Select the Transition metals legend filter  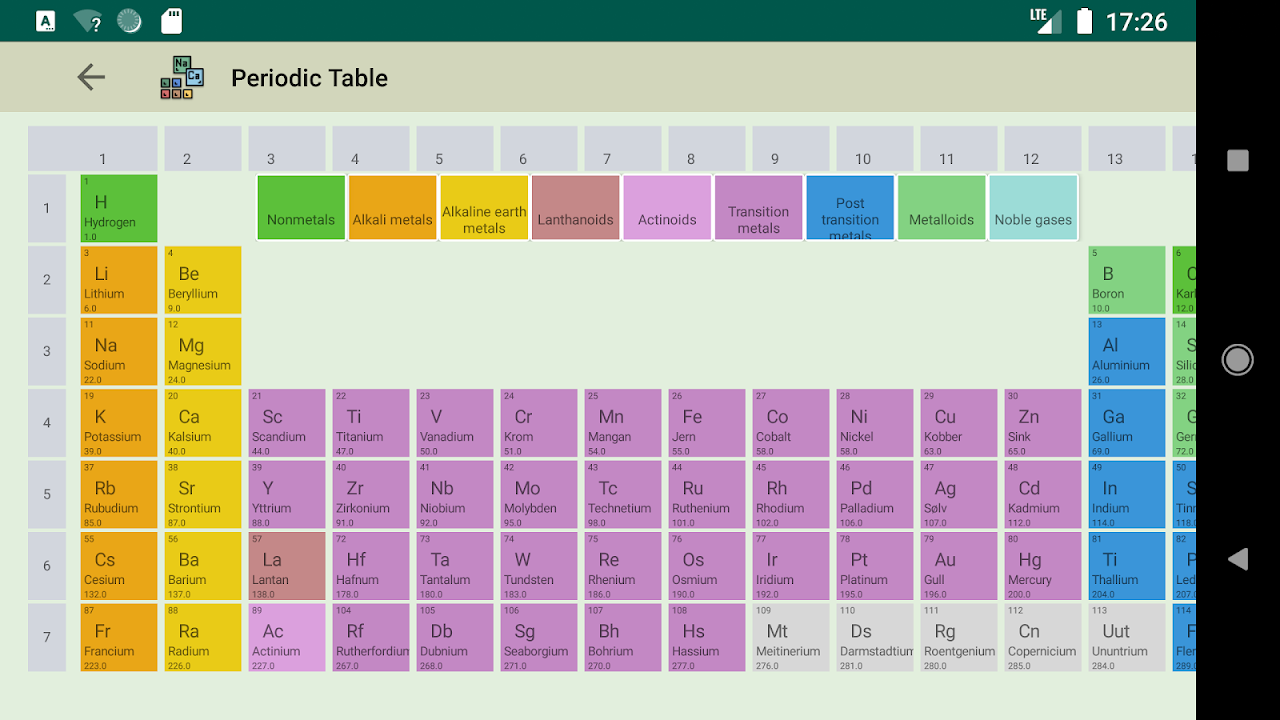tap(758, 208)
